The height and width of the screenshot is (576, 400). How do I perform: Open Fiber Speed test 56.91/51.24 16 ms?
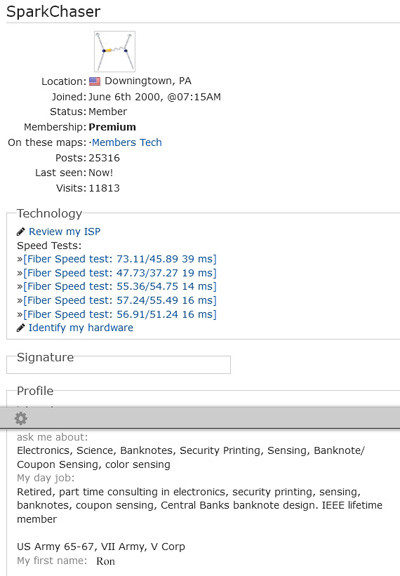(120, 314)
